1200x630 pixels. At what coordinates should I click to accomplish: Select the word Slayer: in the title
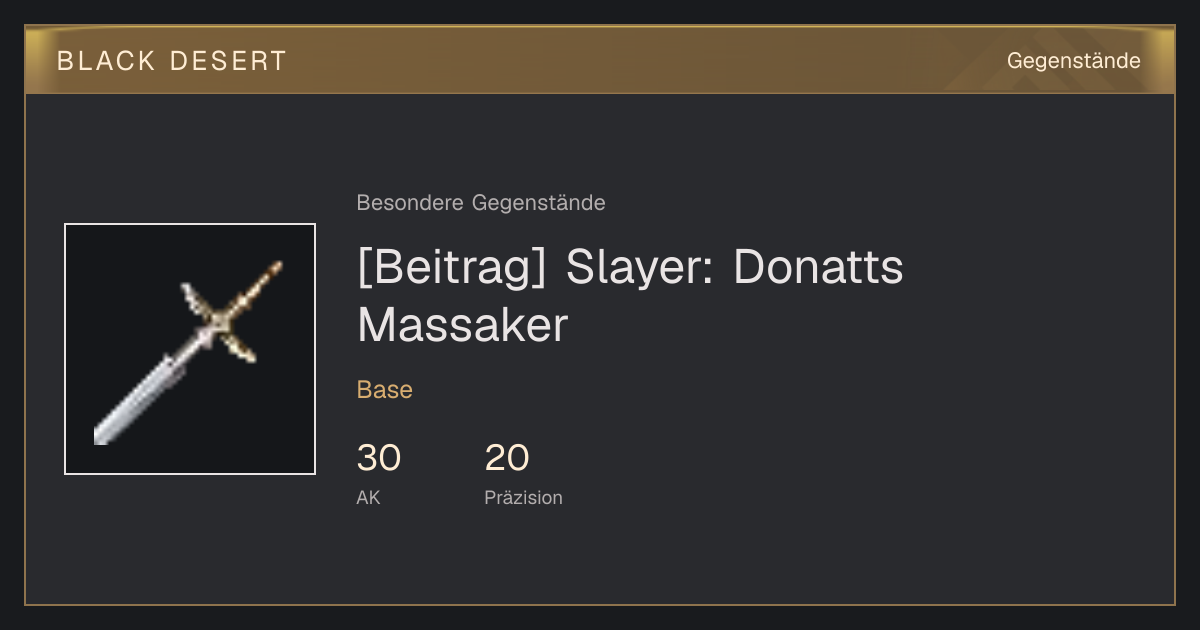click(x=640, y=268)
